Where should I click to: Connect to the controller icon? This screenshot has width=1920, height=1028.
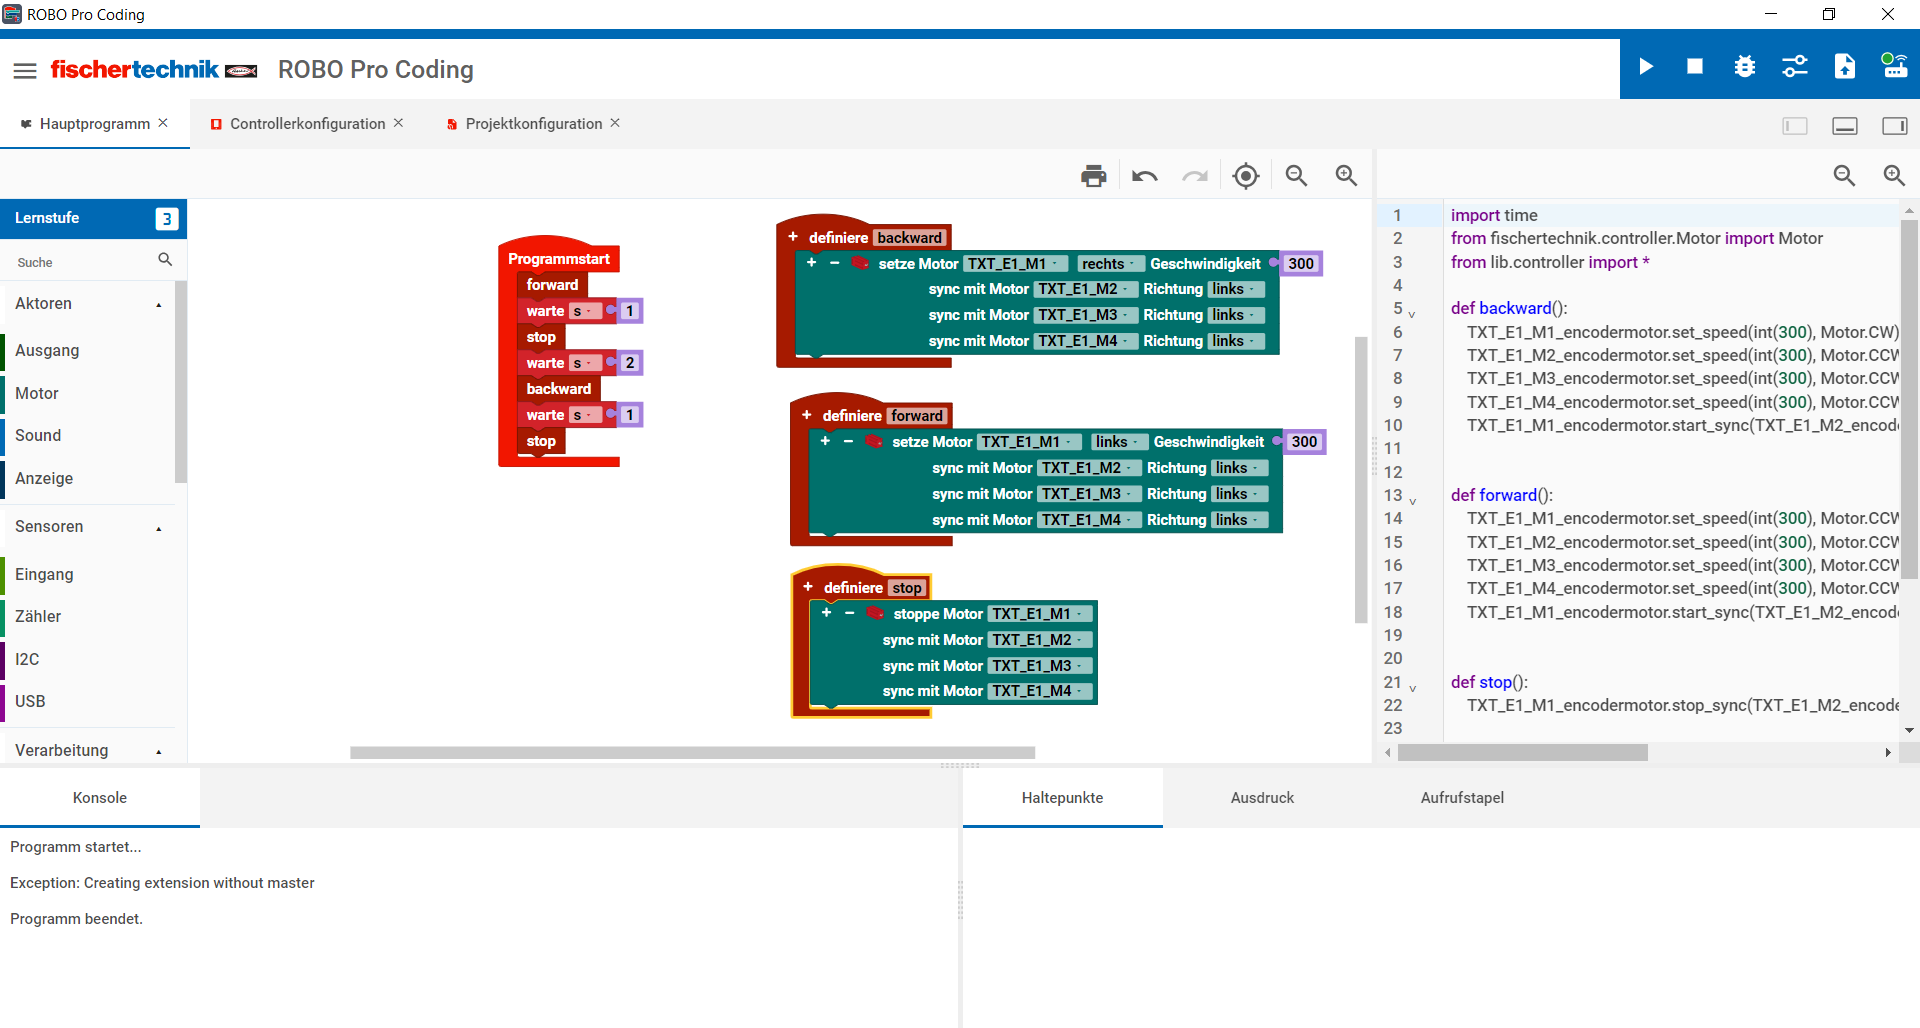tap(1894, 67)
